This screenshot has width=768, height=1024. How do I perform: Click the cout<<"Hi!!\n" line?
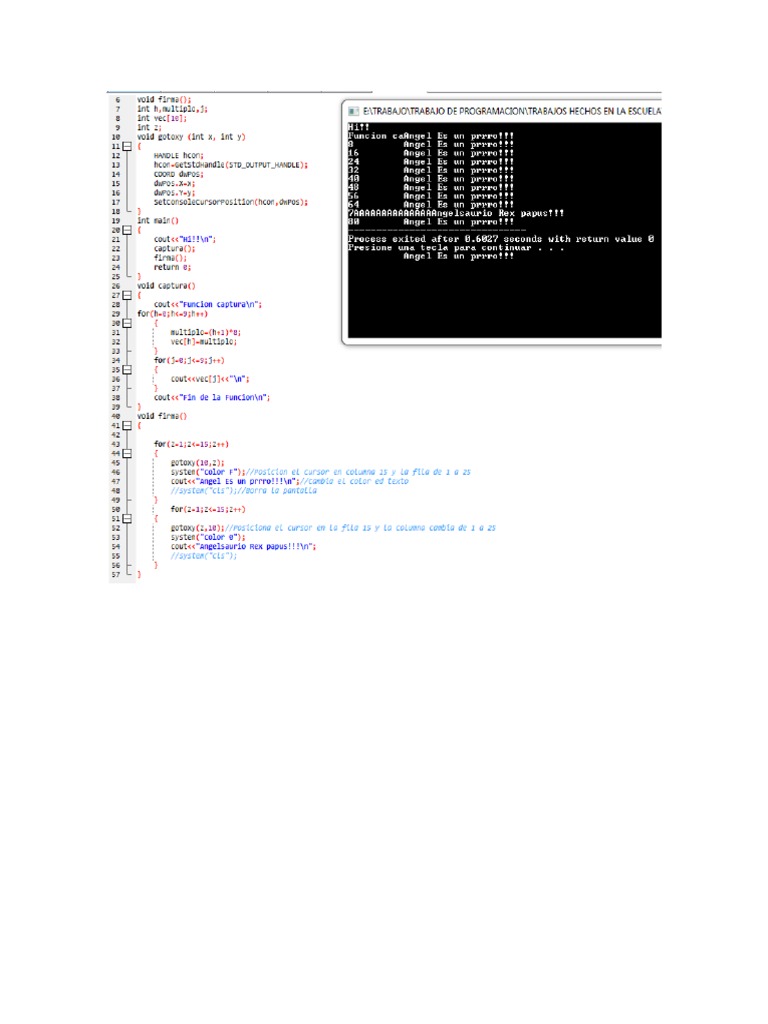(184, 239)
